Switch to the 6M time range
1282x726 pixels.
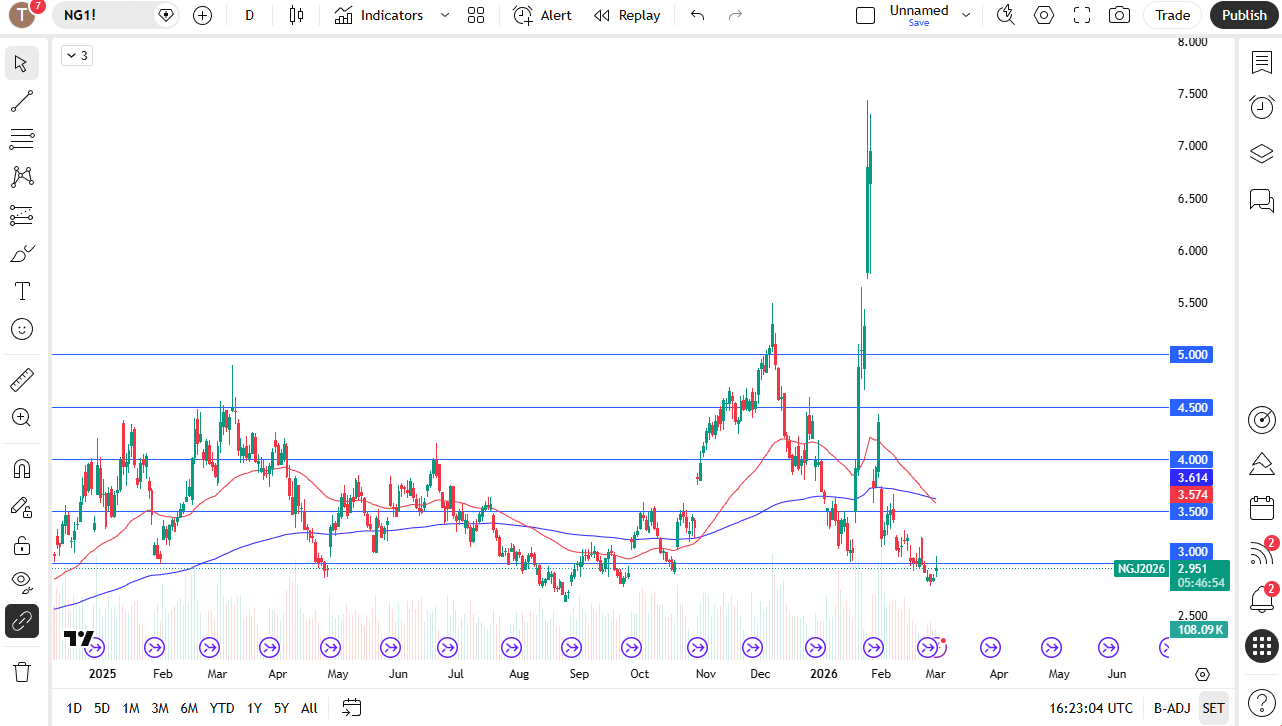[x=189, y=708]
